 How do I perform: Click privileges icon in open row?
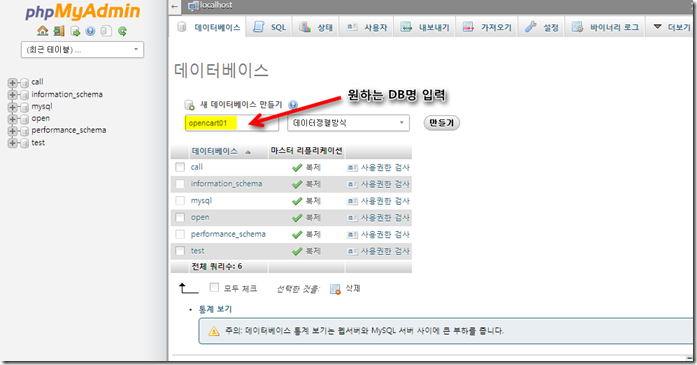352,218
